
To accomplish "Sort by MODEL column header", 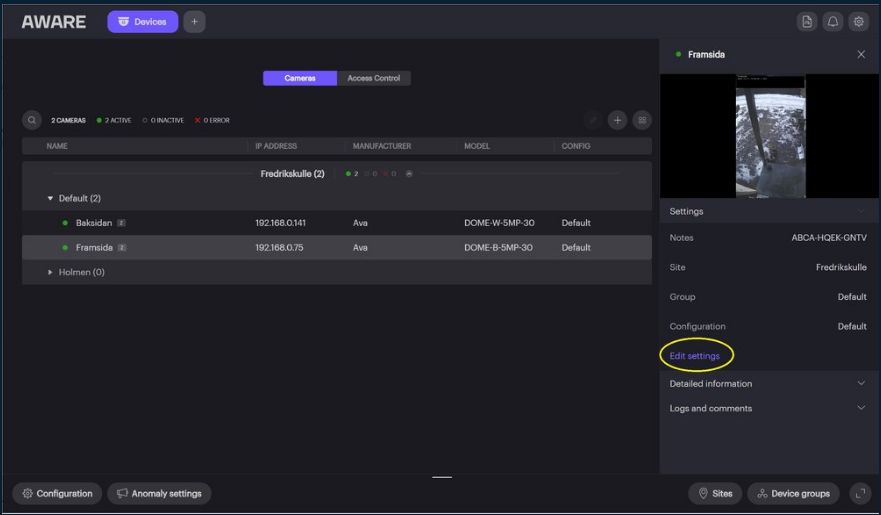I will [x=477, y=146].
